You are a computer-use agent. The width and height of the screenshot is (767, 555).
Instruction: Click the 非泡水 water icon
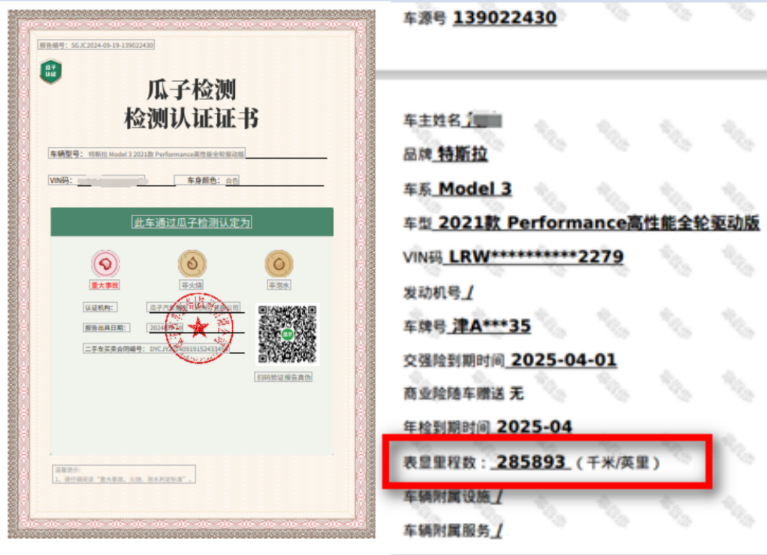click(x=279, y=264)
